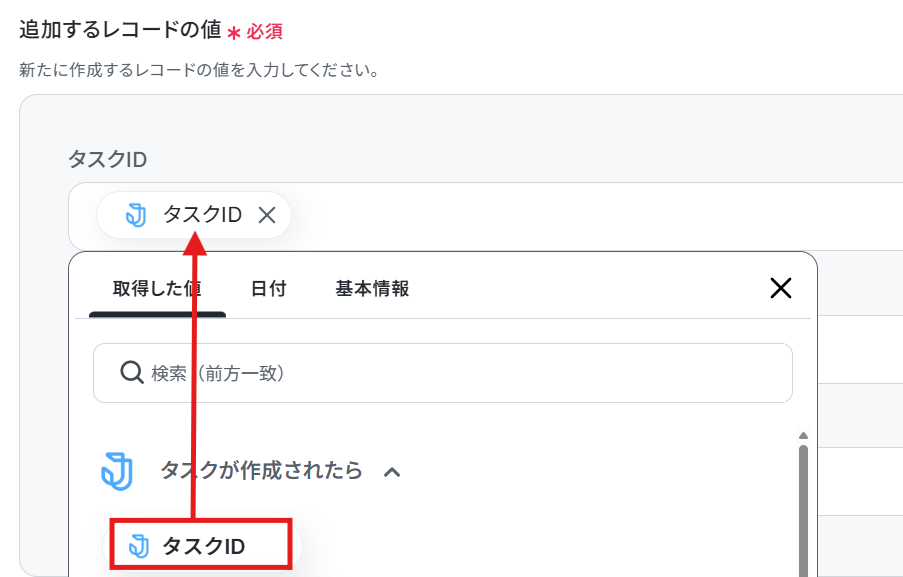
Task: Remove the タスクID chip with its X icon
Action: 267,215
